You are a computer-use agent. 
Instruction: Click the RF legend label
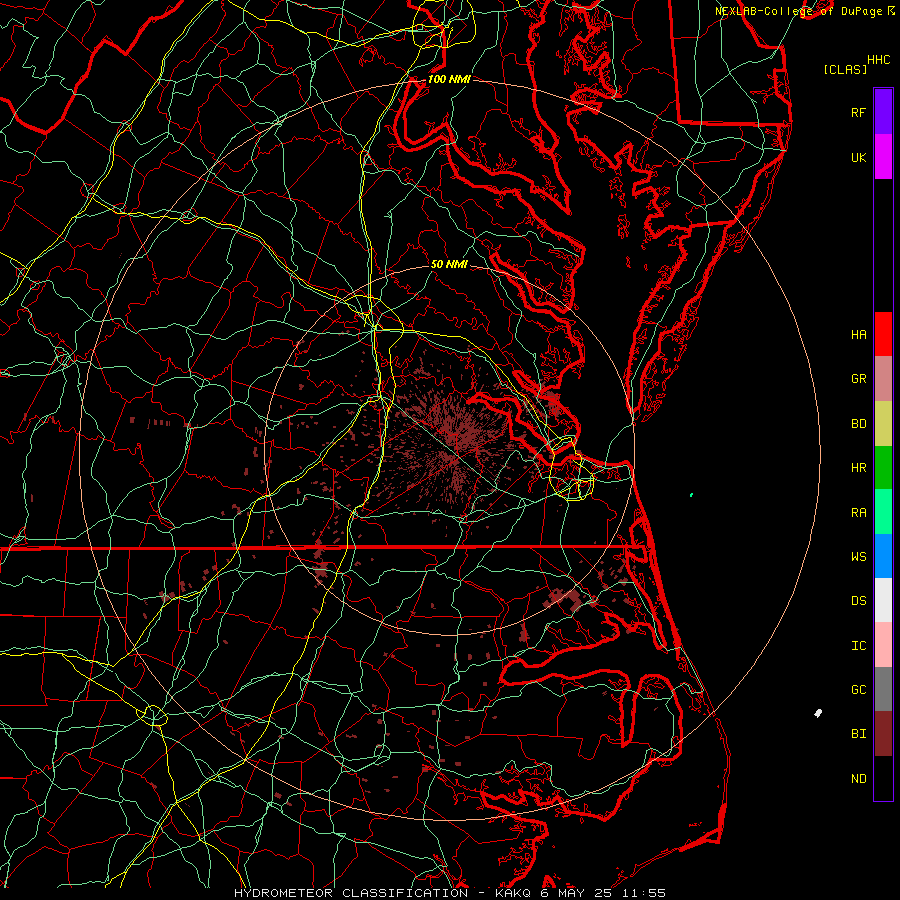pyautogui.click(x=858, y=112)
